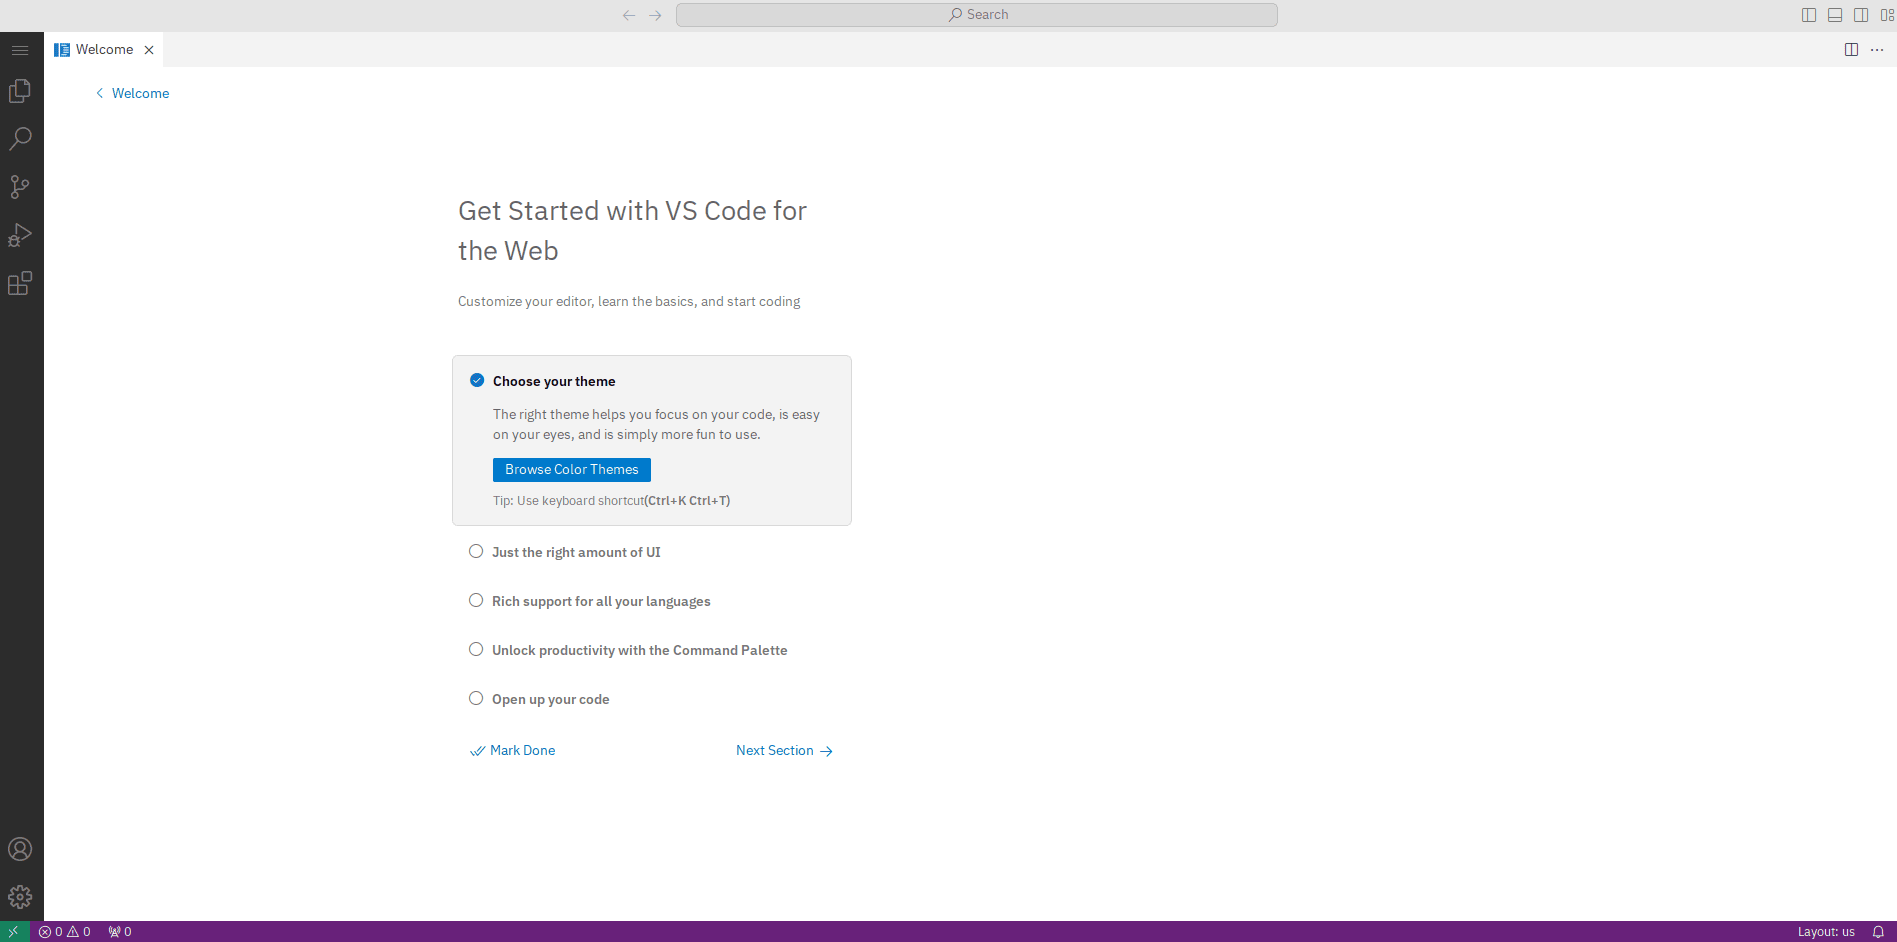The image size is (1897, 942).
Task: Mark the Open up your code step
Action: 550,698
